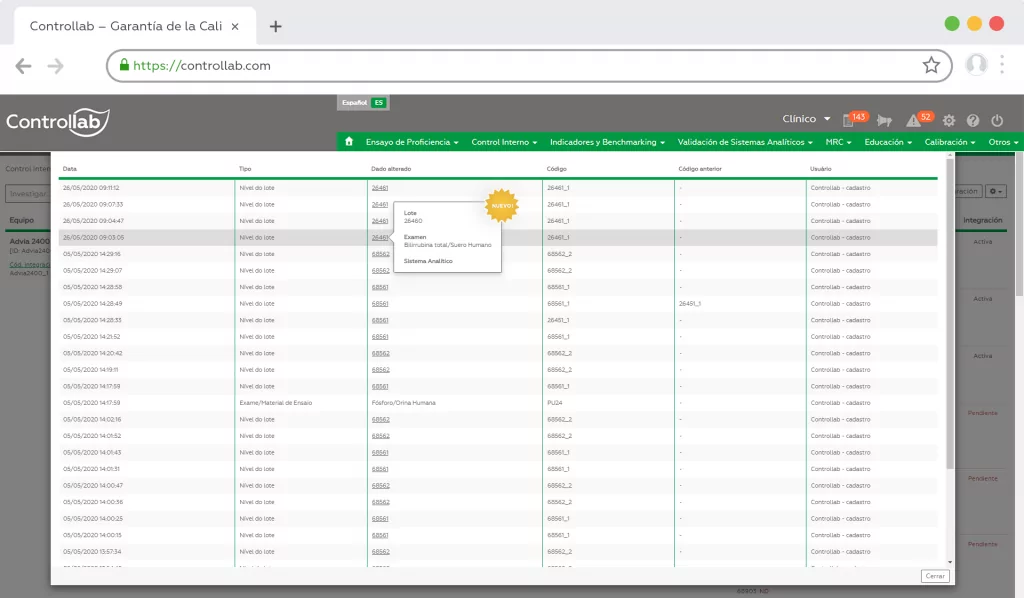Click the browser profile avatar icon
Image resolution: width=1024 pixels, height=598 pixels.
point(976,65)
